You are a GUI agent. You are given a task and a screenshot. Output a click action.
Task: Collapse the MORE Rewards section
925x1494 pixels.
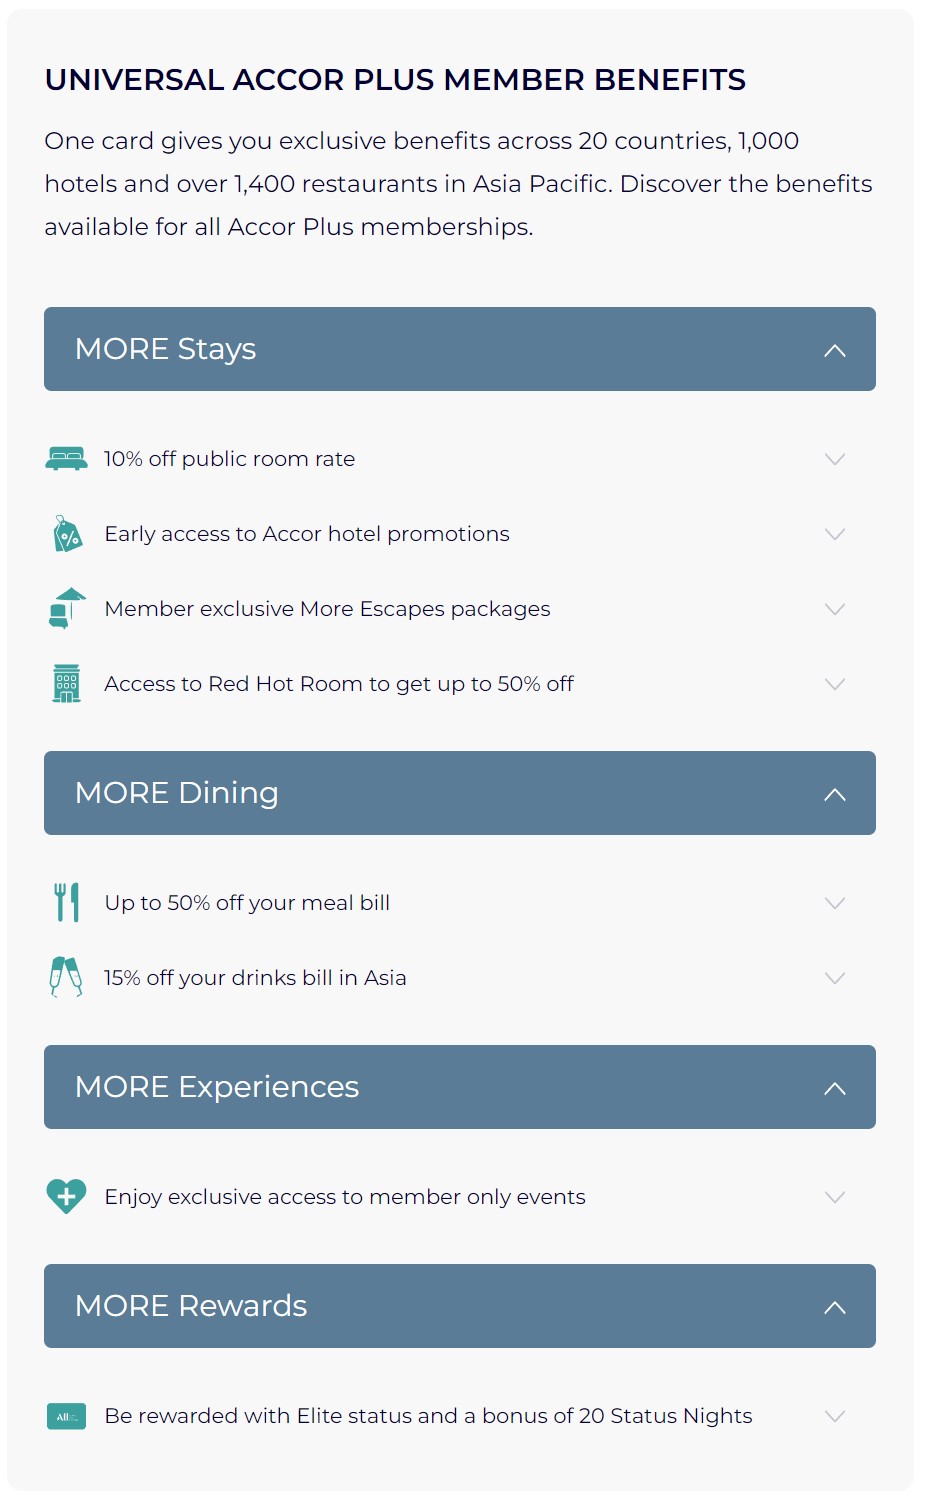click(835, 1306)
